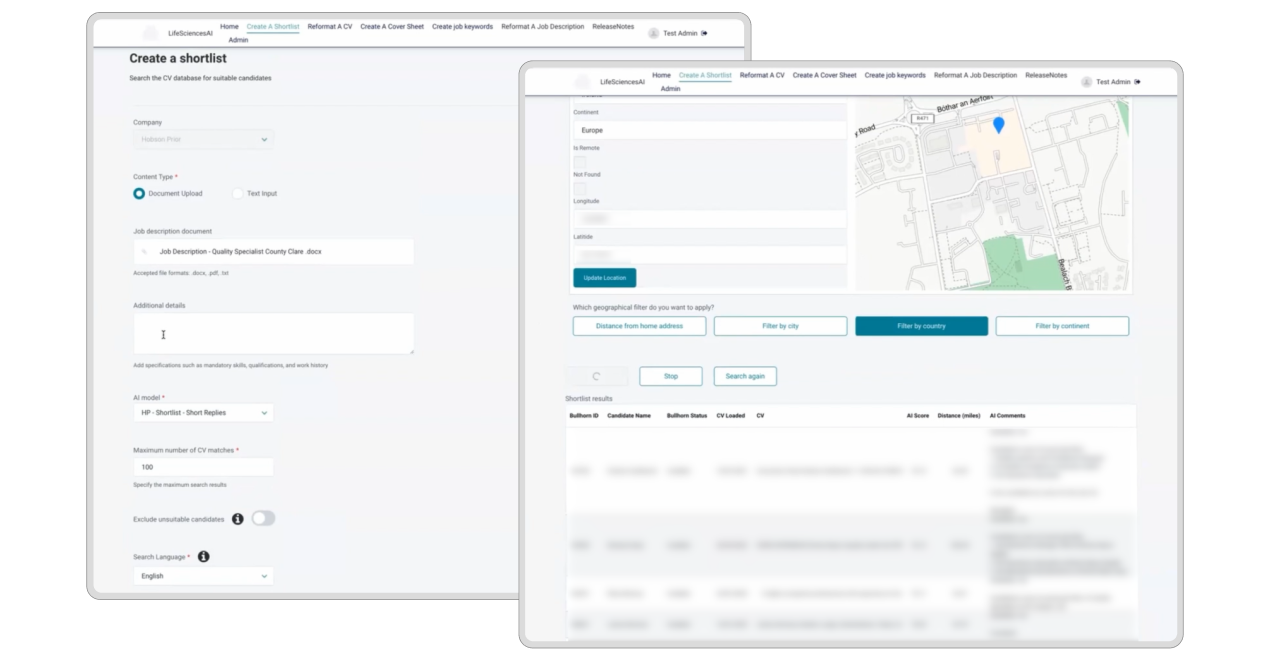Open ReleaseNotes in front window navbar
The image size is (1270, 656).
pyautogui.click(x=1046, y=75)
